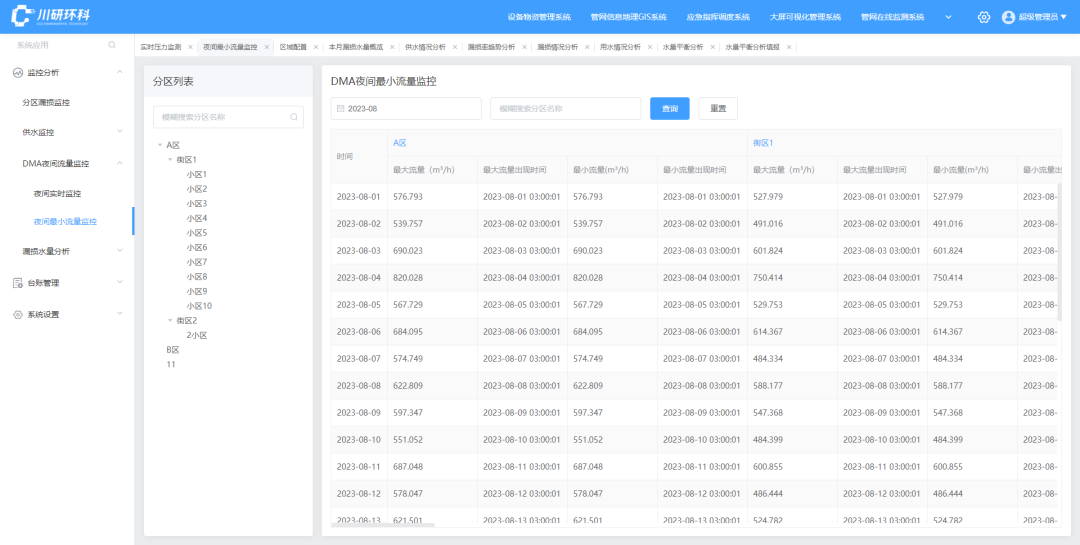
Task: Click the 系统设置 gear icon in sidebar
Action: click(17, 314)
